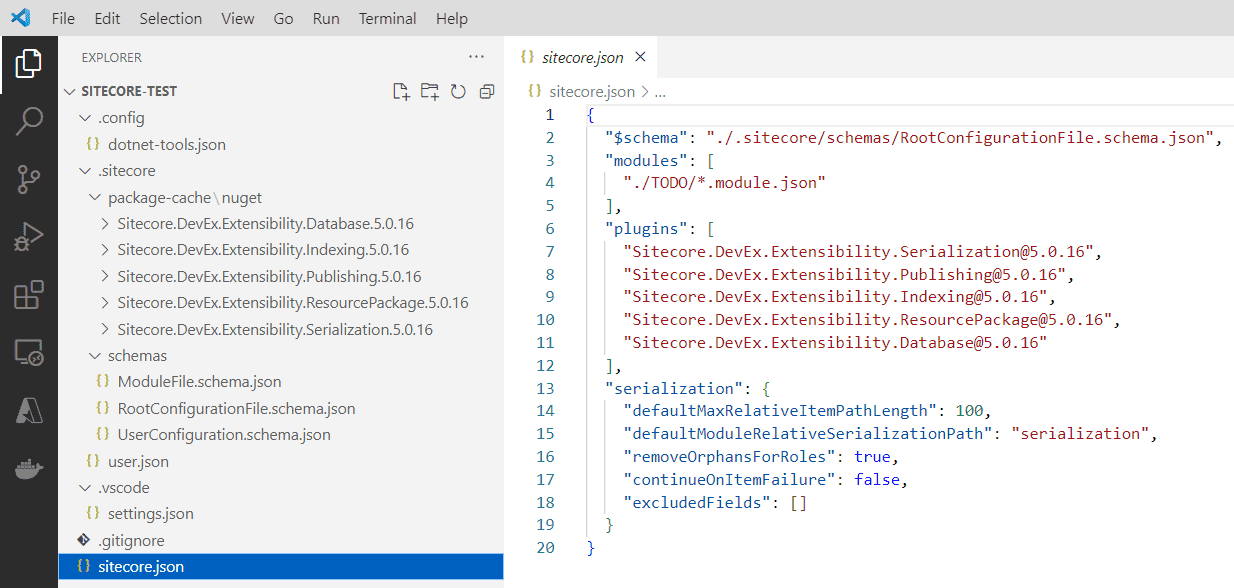Image resolution: width=1234 pixels, height=588 pixels.
Task: Open the Selection menu
Action: (170, 18)
